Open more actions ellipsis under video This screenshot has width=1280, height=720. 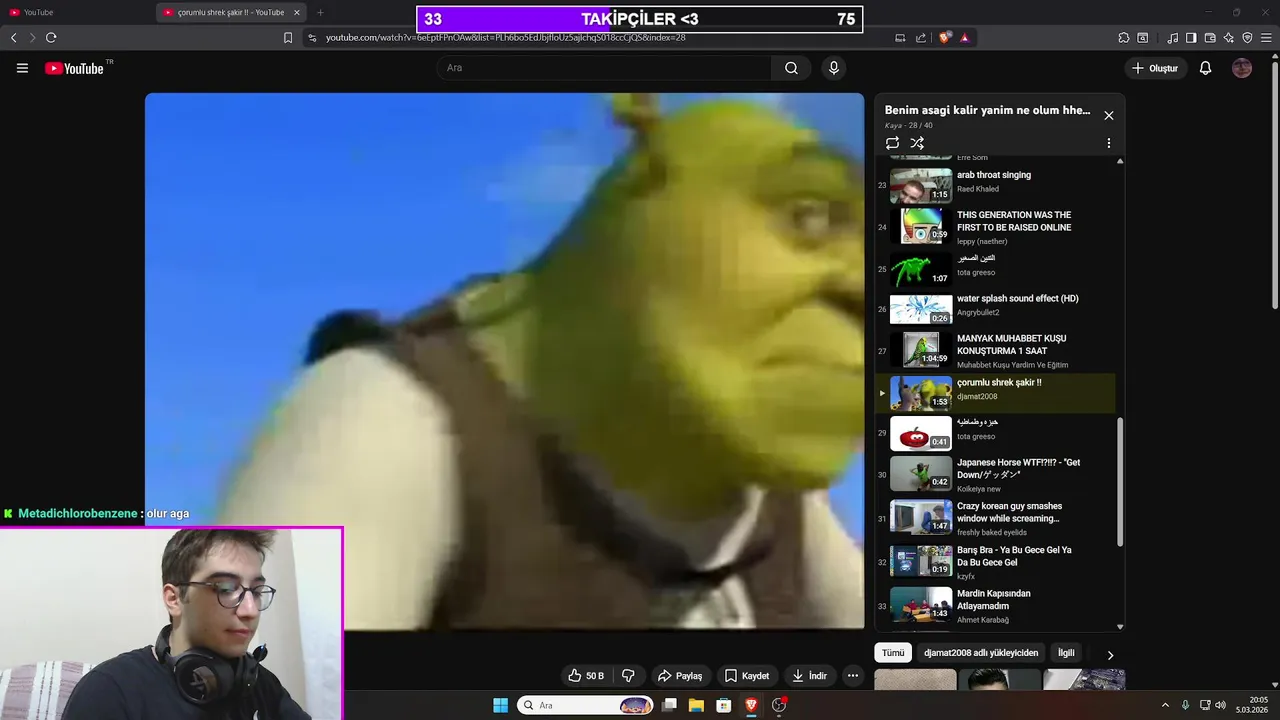tap(852, 676)
